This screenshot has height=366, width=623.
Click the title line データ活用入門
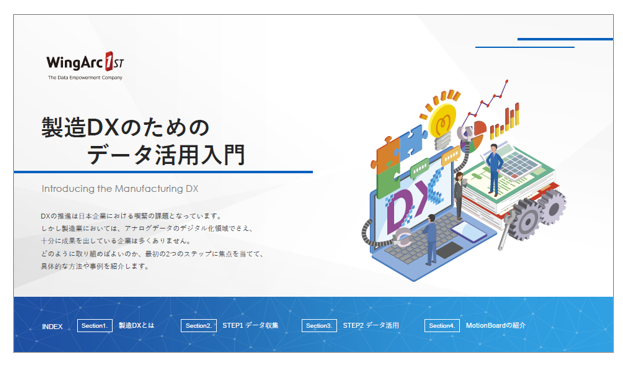166,155
